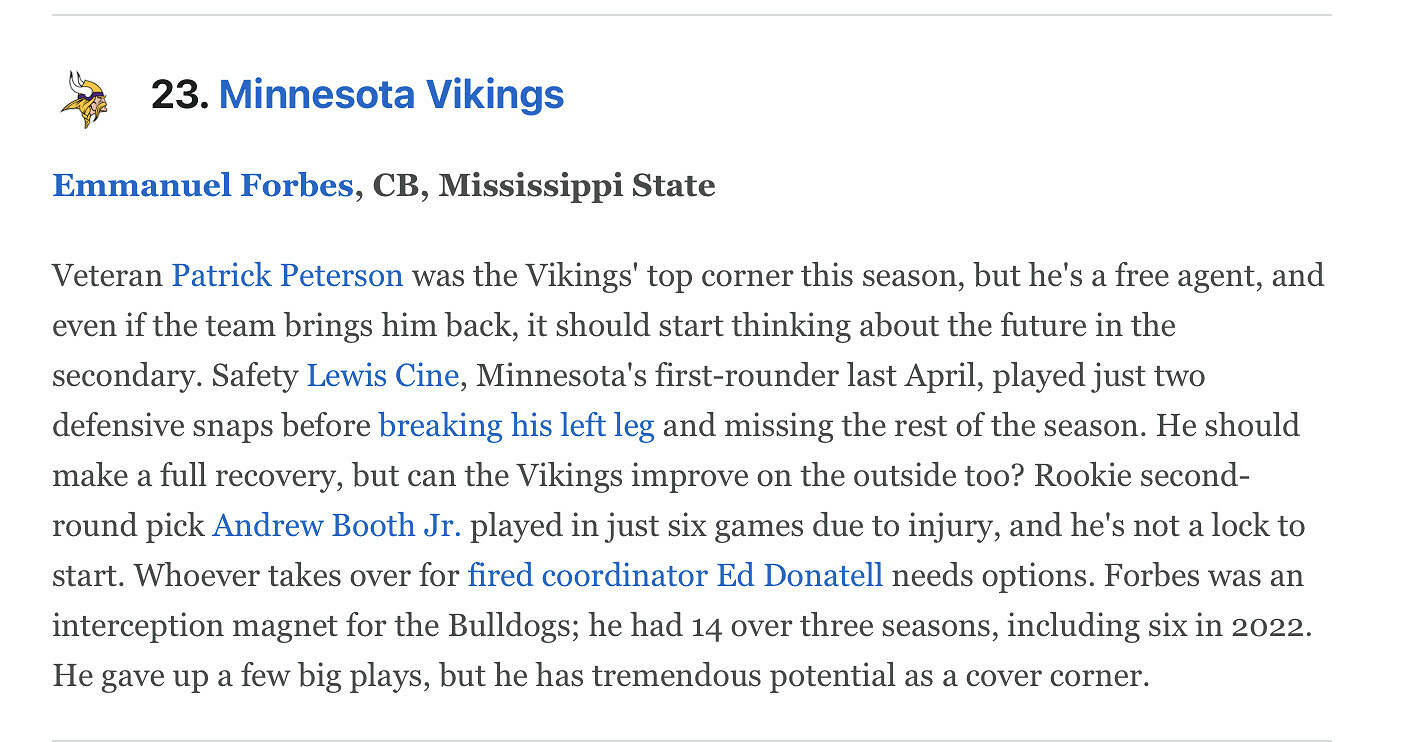The height and width of the screenshot is (742, 1411).
Task: Open the Minnesota Vikings heading link
Action: pyautogui.click(x=391, y=95)
